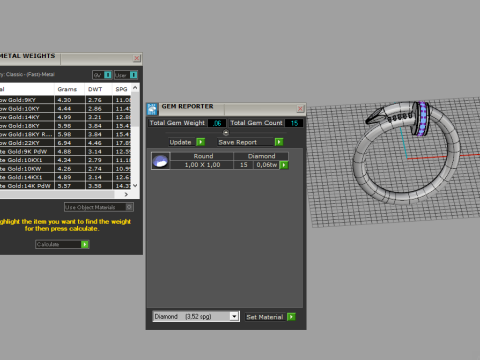Click the Total Gem Count value 15

(x=294, y=123)
